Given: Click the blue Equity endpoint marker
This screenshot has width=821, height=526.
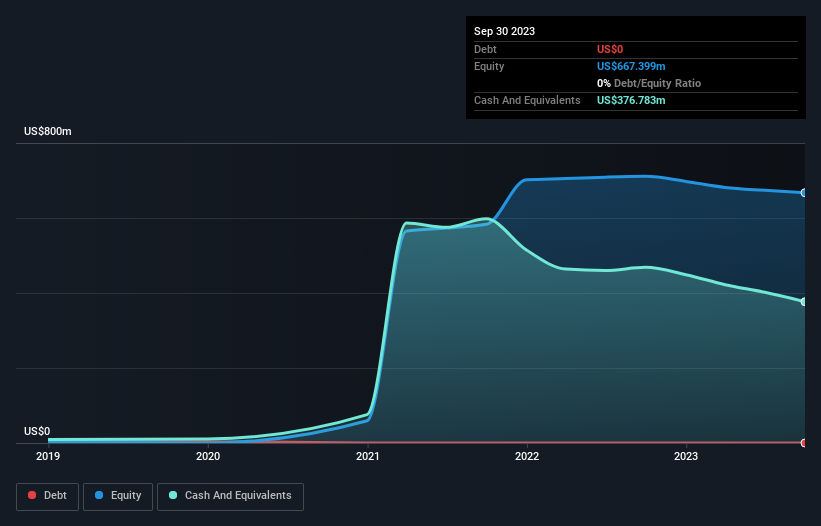Looking at the screenshot, I should (804, 193).
